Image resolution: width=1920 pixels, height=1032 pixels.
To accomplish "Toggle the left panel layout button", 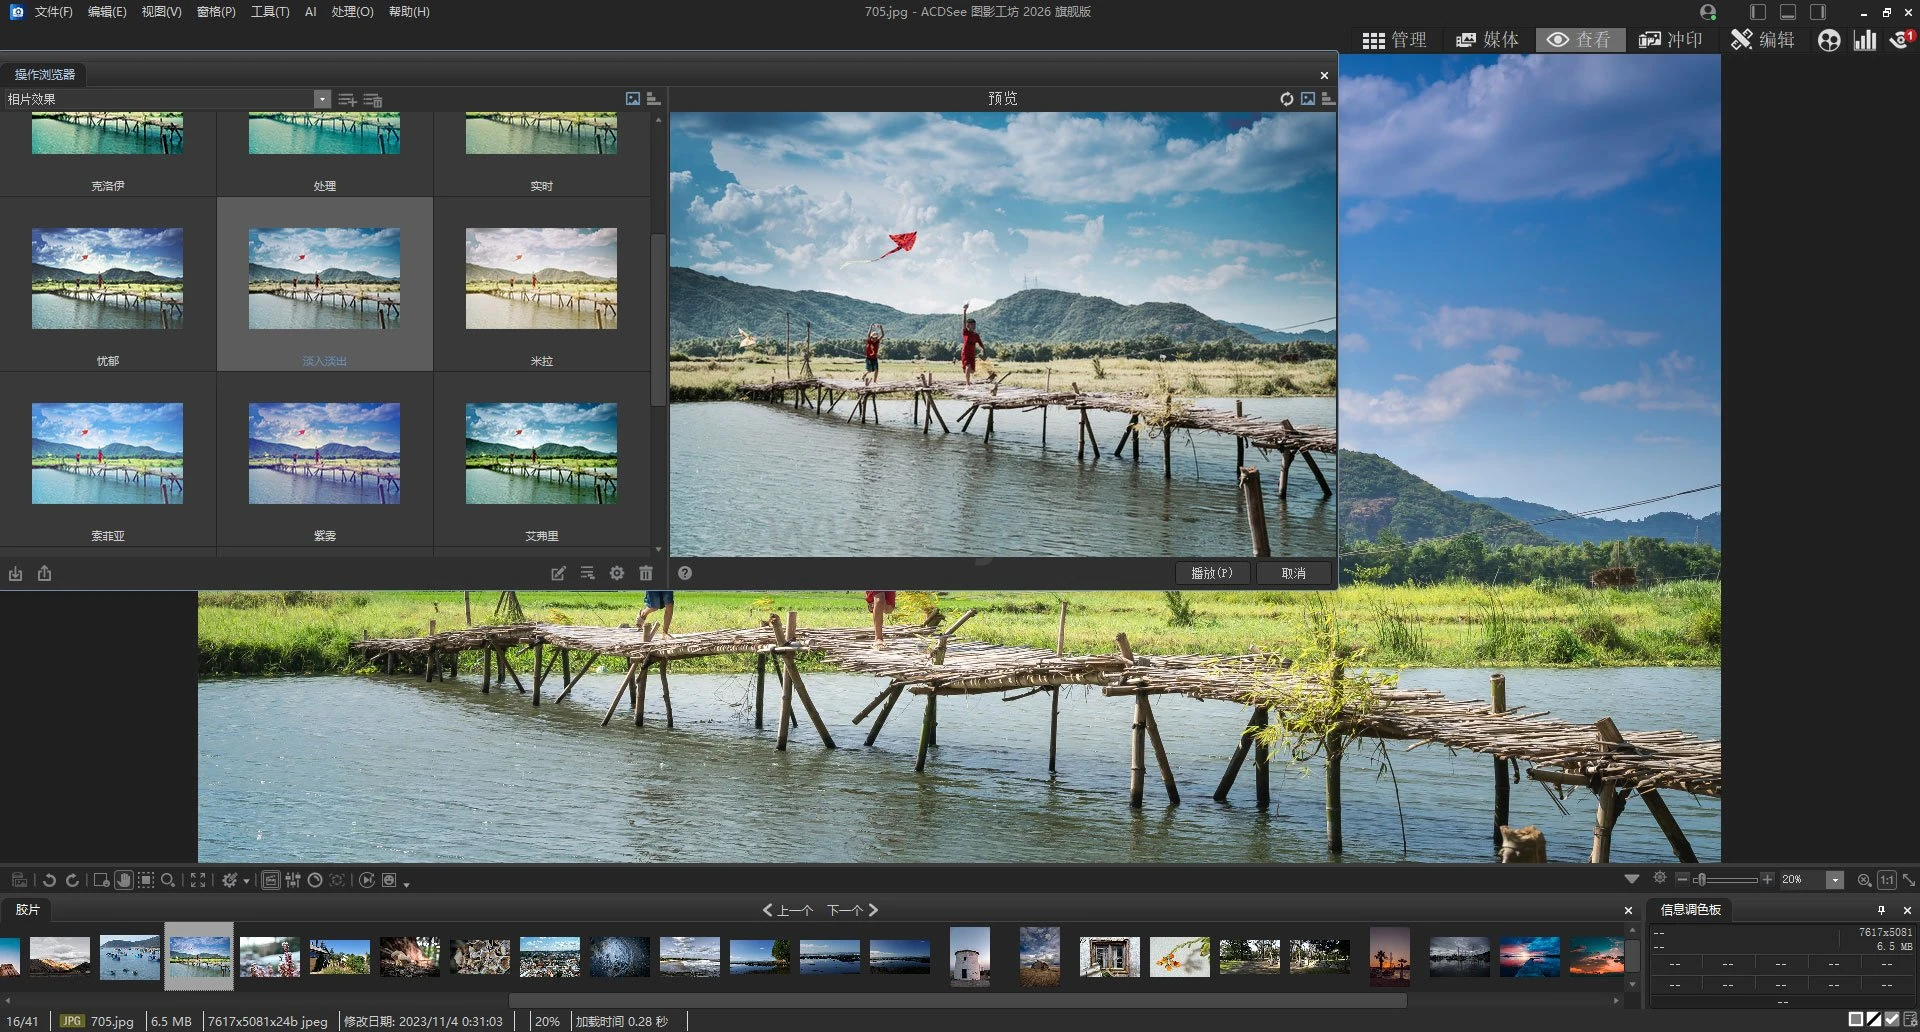I will coord(1758,12).
